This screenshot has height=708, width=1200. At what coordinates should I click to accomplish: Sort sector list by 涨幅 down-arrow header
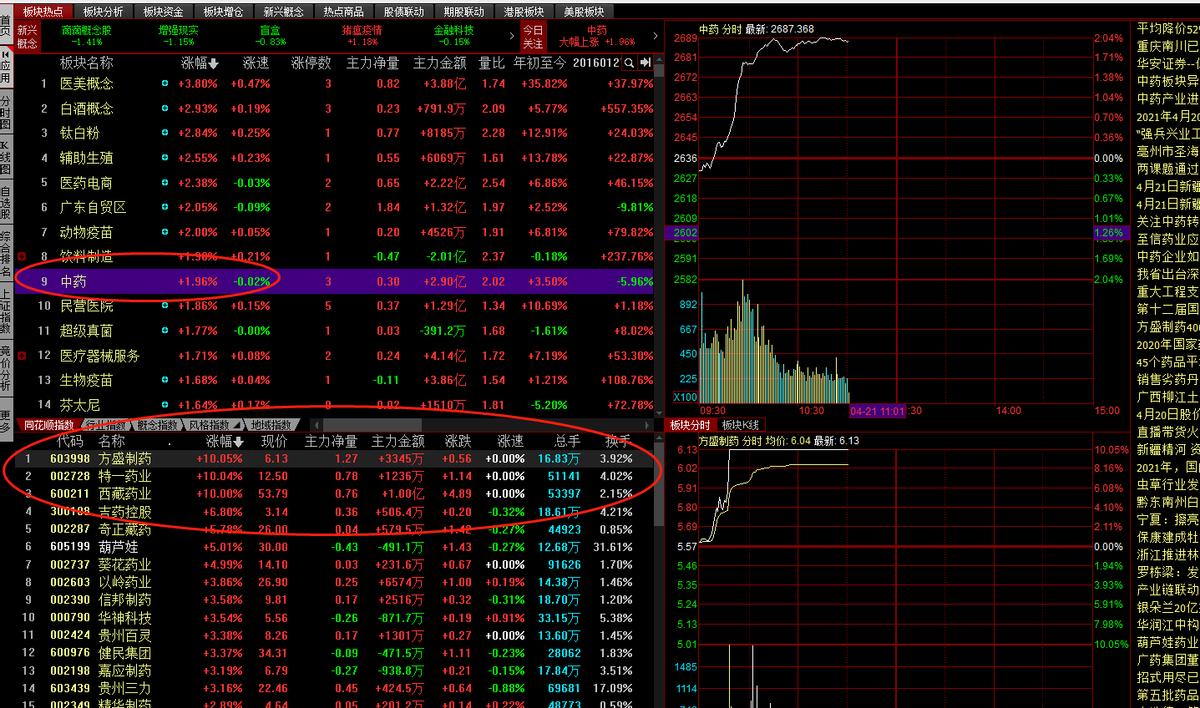[x=198, y=63]
